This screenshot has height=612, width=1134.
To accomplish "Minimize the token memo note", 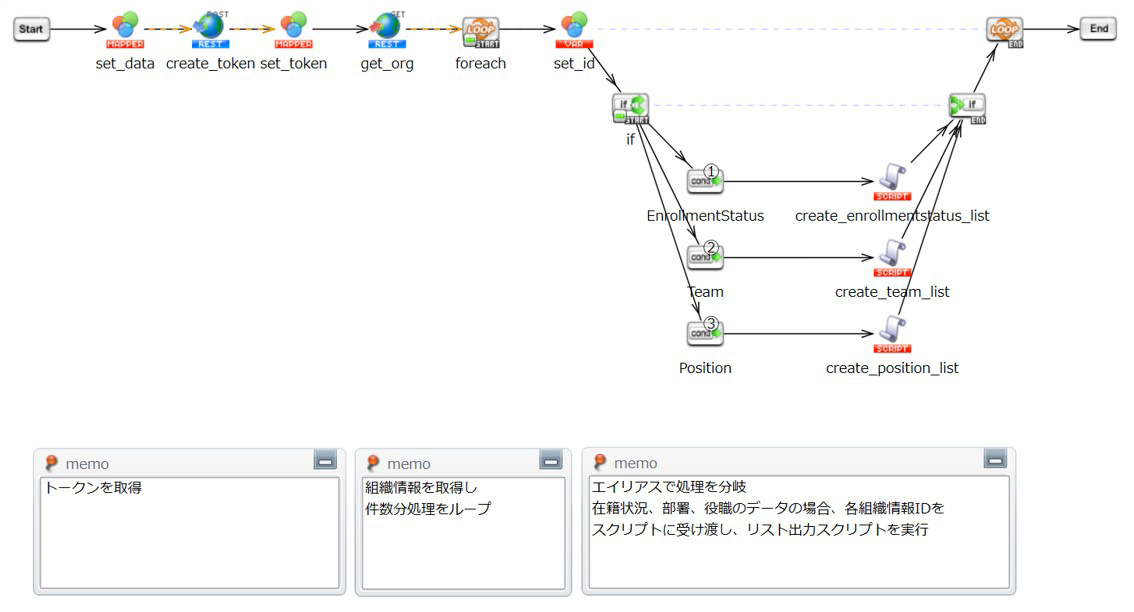I will pos(325,460).
